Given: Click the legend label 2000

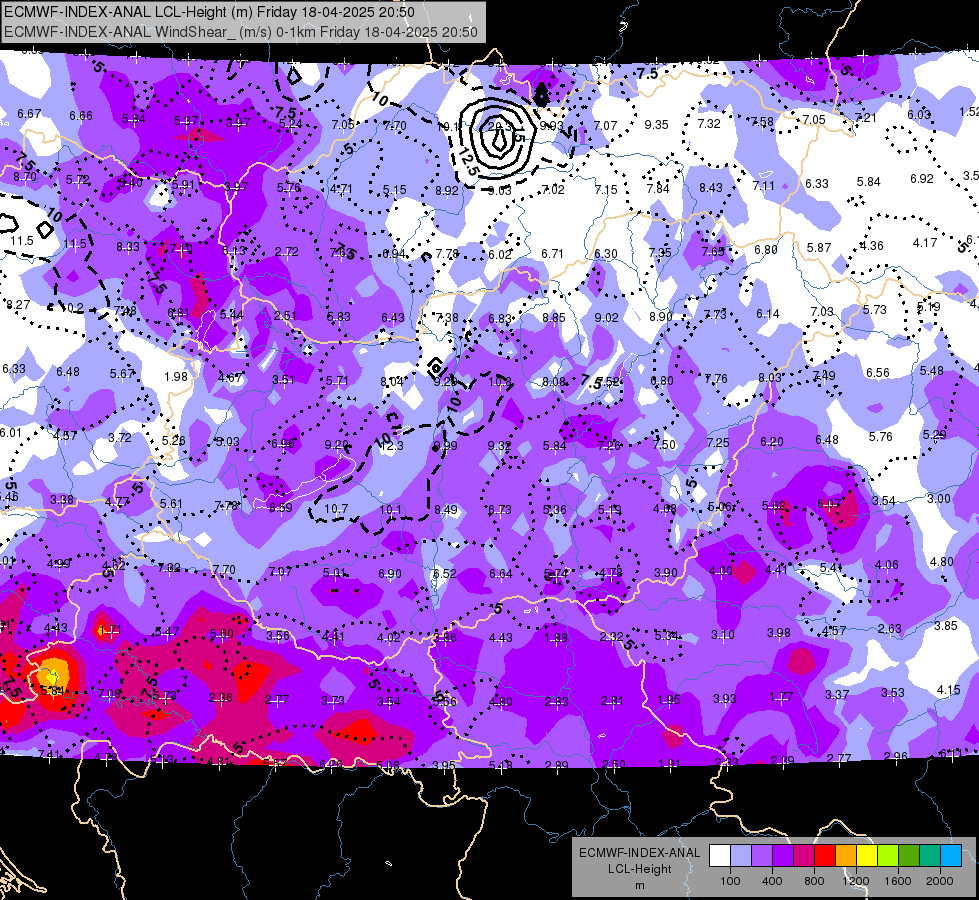Looking at the screenshot, I should pyautogui.click(x=940, y=881).
